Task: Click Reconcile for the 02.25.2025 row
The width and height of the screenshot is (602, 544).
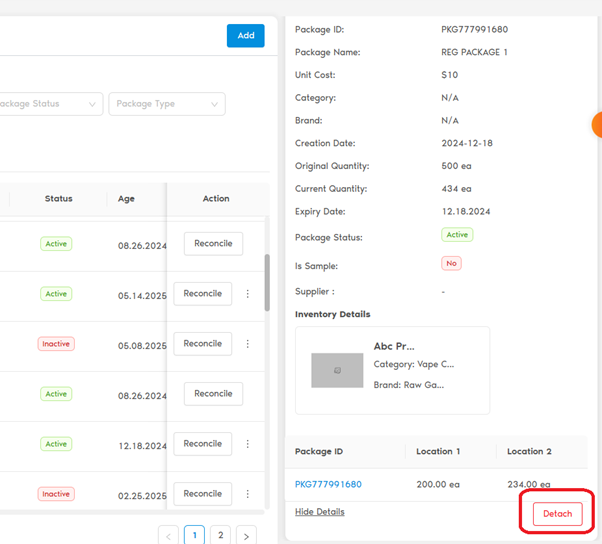Action: click(203, 494)
